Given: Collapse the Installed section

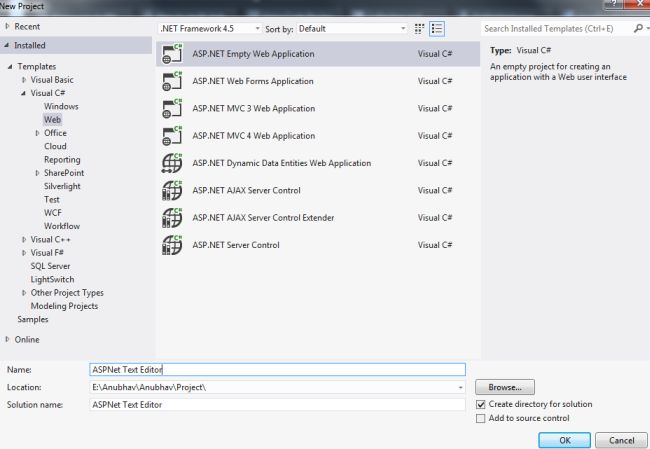Looking at the screenshot, I should coord(7,45).
